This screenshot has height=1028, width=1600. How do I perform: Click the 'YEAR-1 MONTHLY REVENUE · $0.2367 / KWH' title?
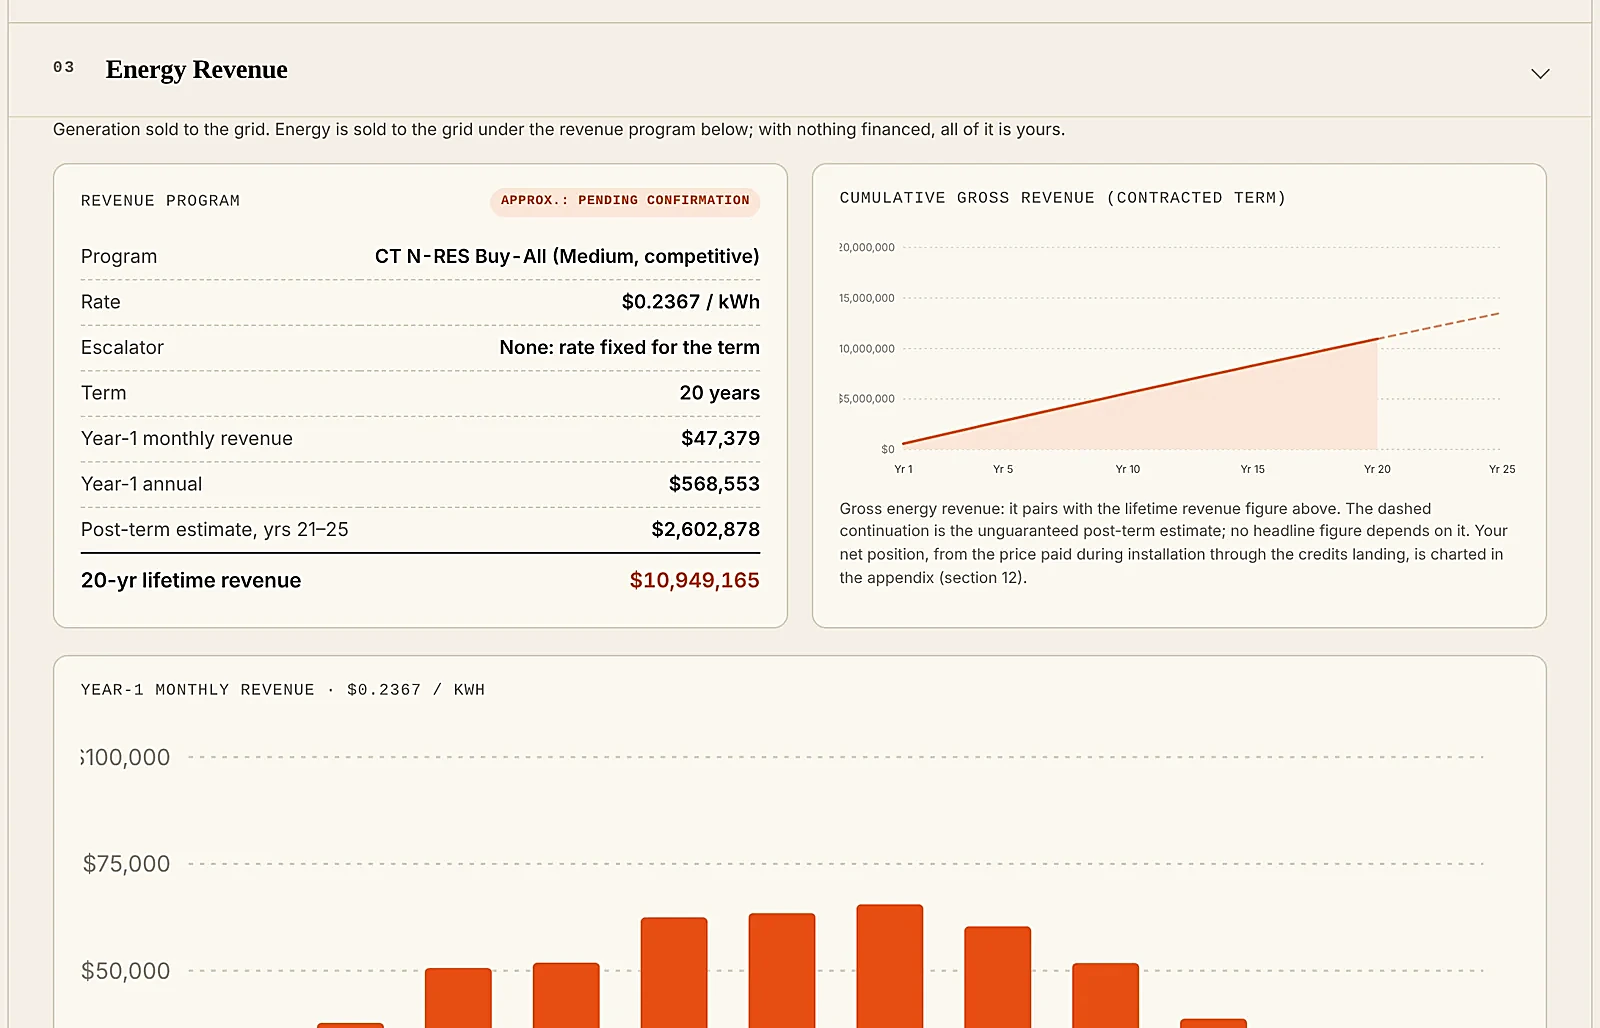283,690
